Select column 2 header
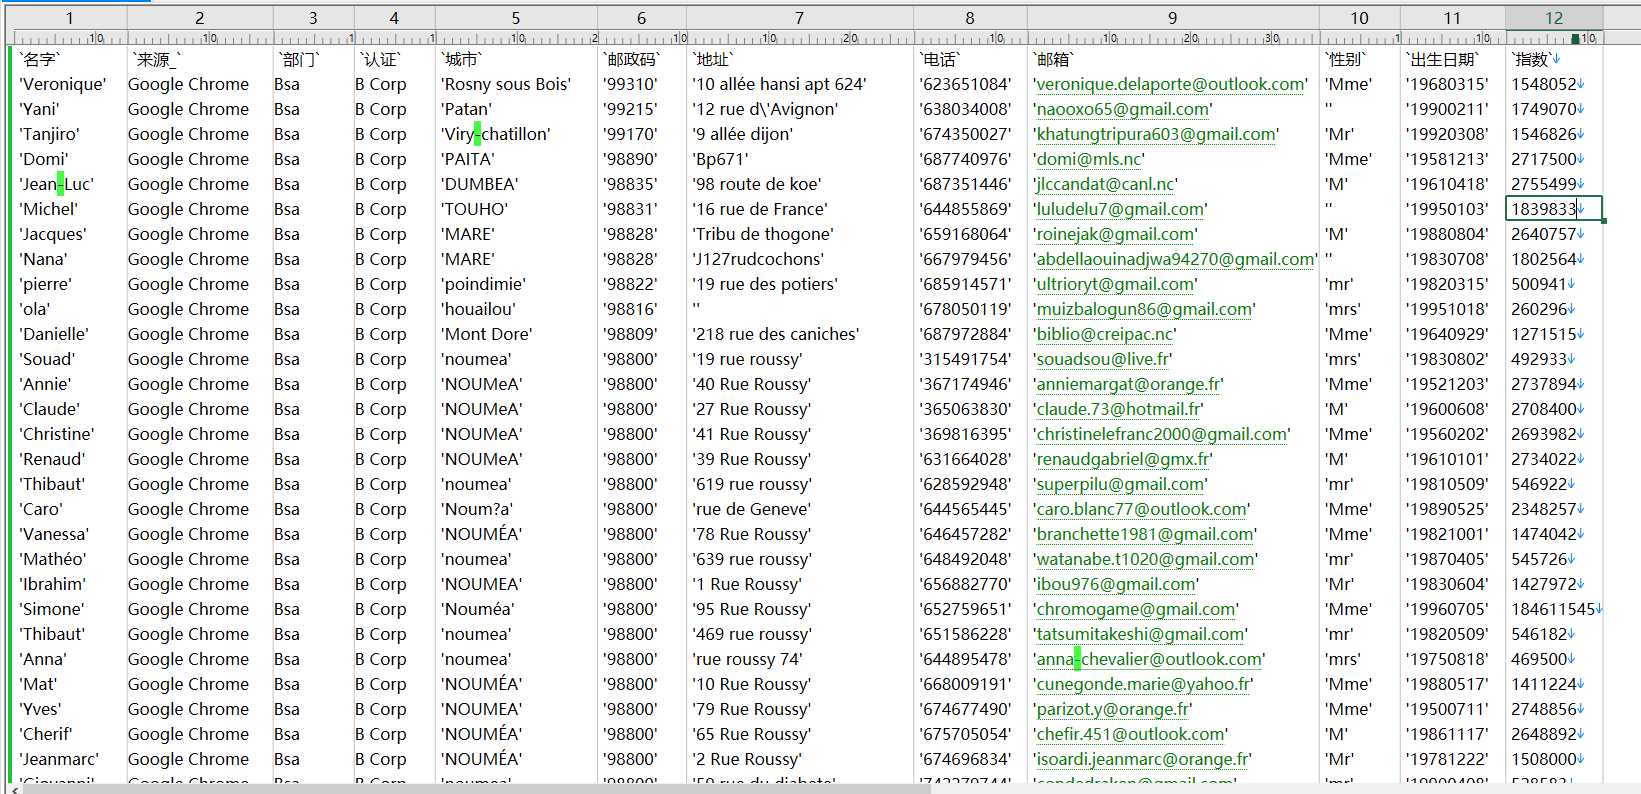The width and height of the screenshot is (1641, 794). click(200, 18)
